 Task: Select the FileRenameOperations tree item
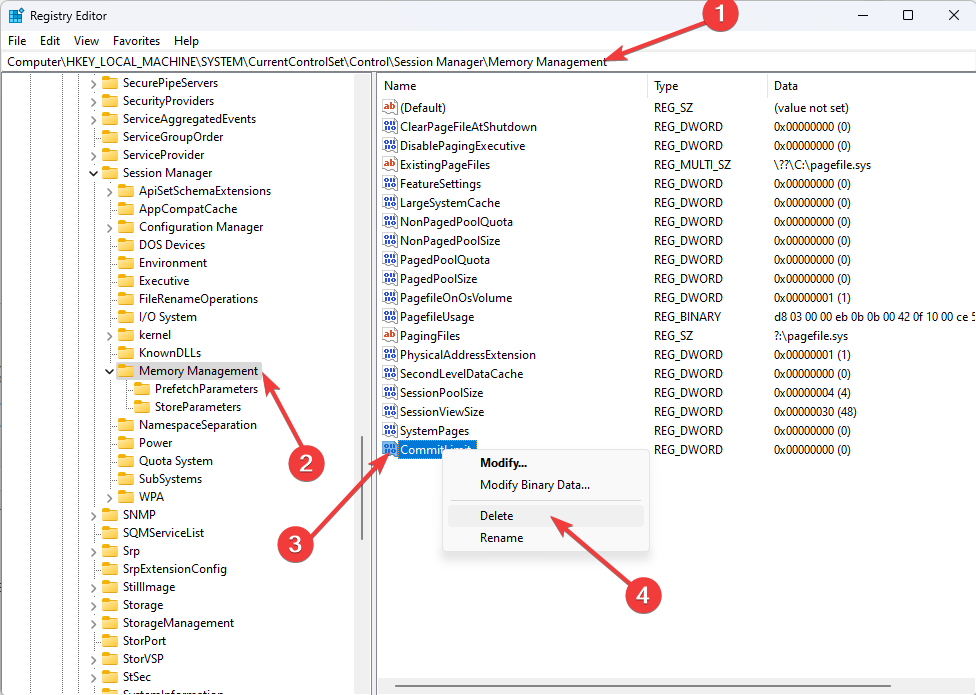coord(198,299)
